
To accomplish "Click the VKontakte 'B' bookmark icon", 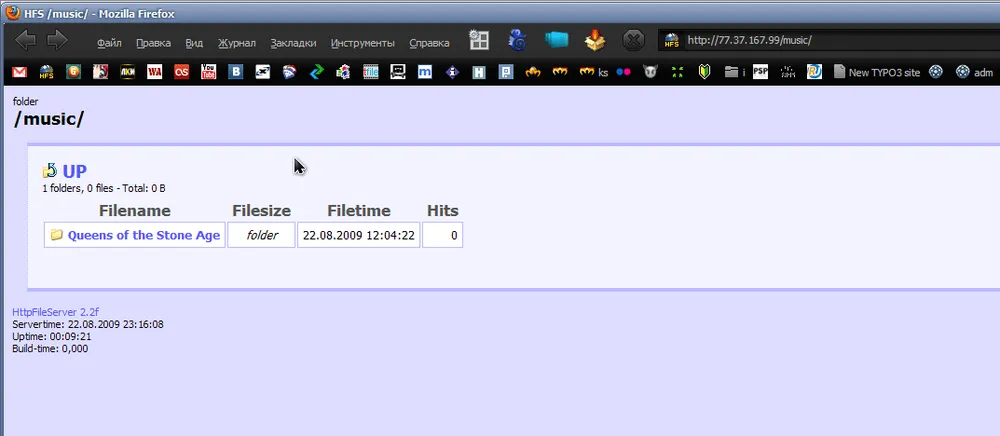I will pos(236,72).
